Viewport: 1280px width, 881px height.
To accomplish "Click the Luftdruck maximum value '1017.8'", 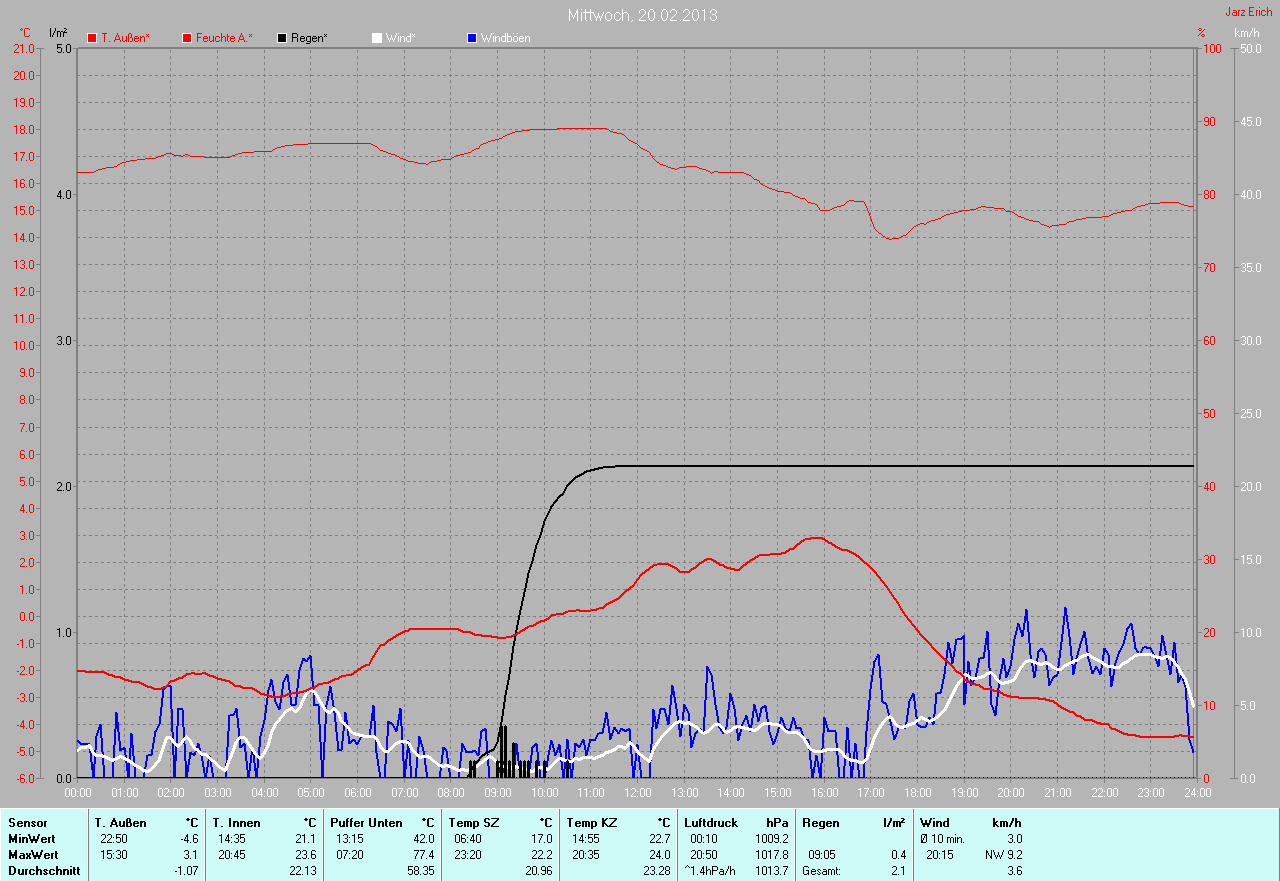I will click(x=771, y=855).
